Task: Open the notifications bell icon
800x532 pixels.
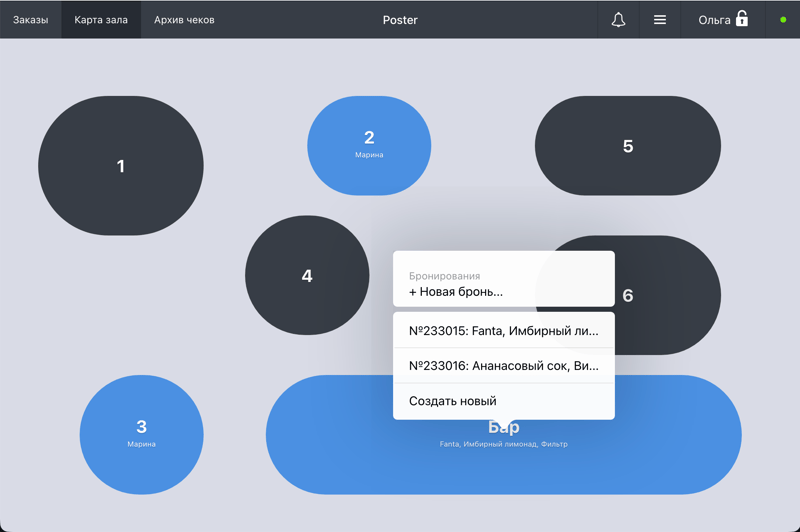Action: click(x=618, y=20)
